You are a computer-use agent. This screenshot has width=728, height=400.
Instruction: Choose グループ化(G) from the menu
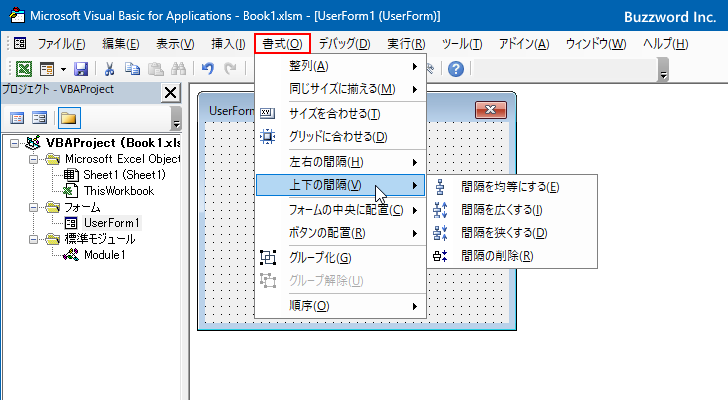[x=340, y=258]
